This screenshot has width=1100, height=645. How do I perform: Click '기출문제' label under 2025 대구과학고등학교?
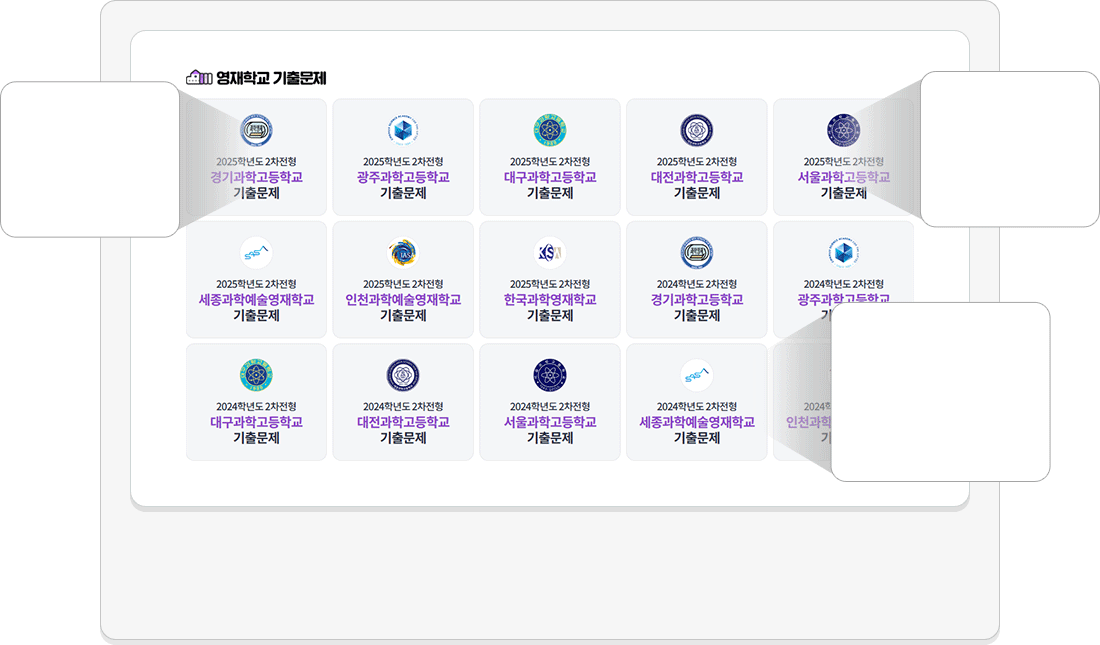point(550,193)
